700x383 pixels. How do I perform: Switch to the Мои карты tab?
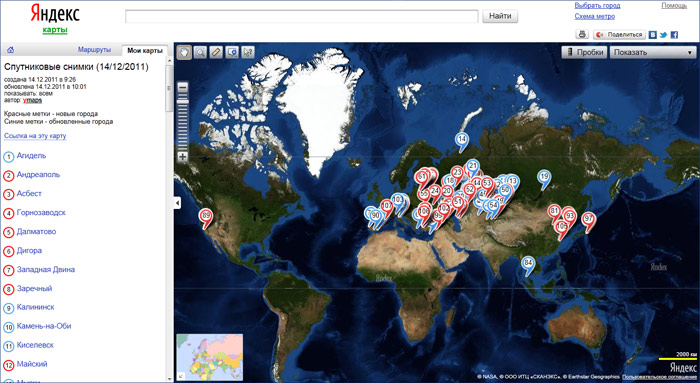point(145,50)
